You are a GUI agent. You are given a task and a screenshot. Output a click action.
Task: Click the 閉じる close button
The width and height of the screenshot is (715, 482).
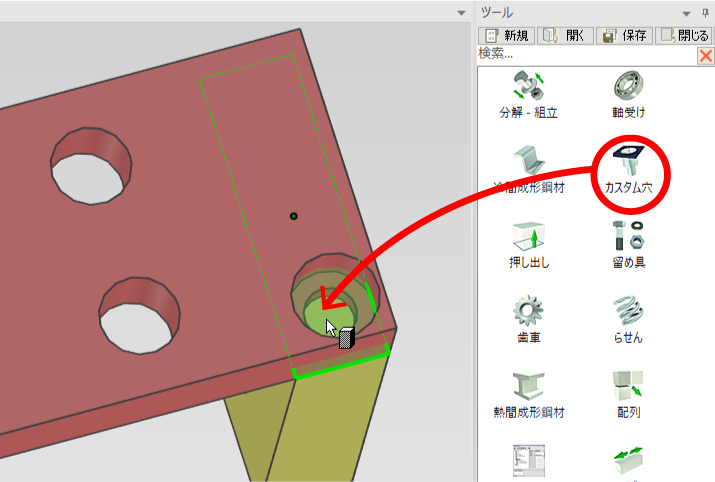click(x=684, y=35)
